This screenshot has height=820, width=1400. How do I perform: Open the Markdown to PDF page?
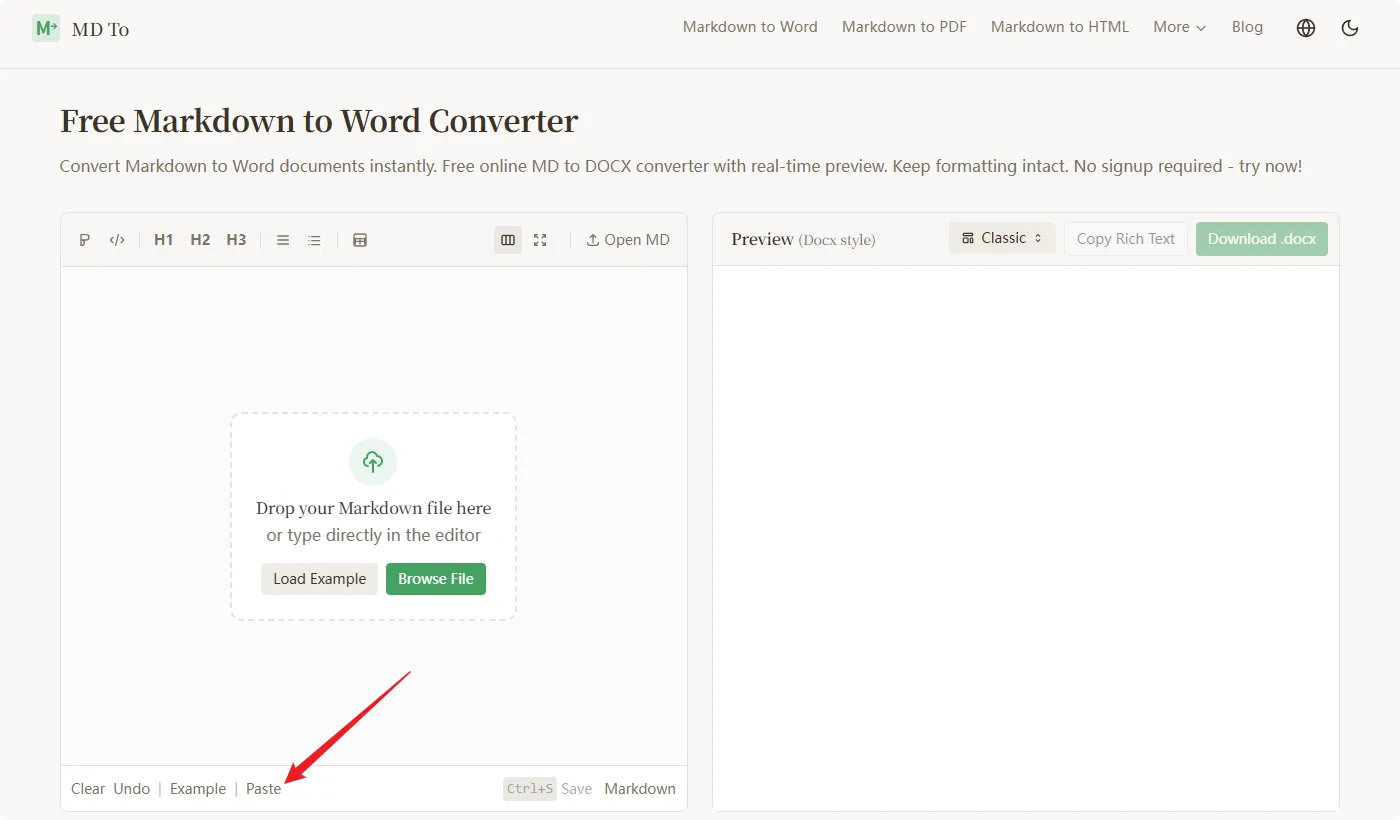pyautogui.click(x=903, y=27)
